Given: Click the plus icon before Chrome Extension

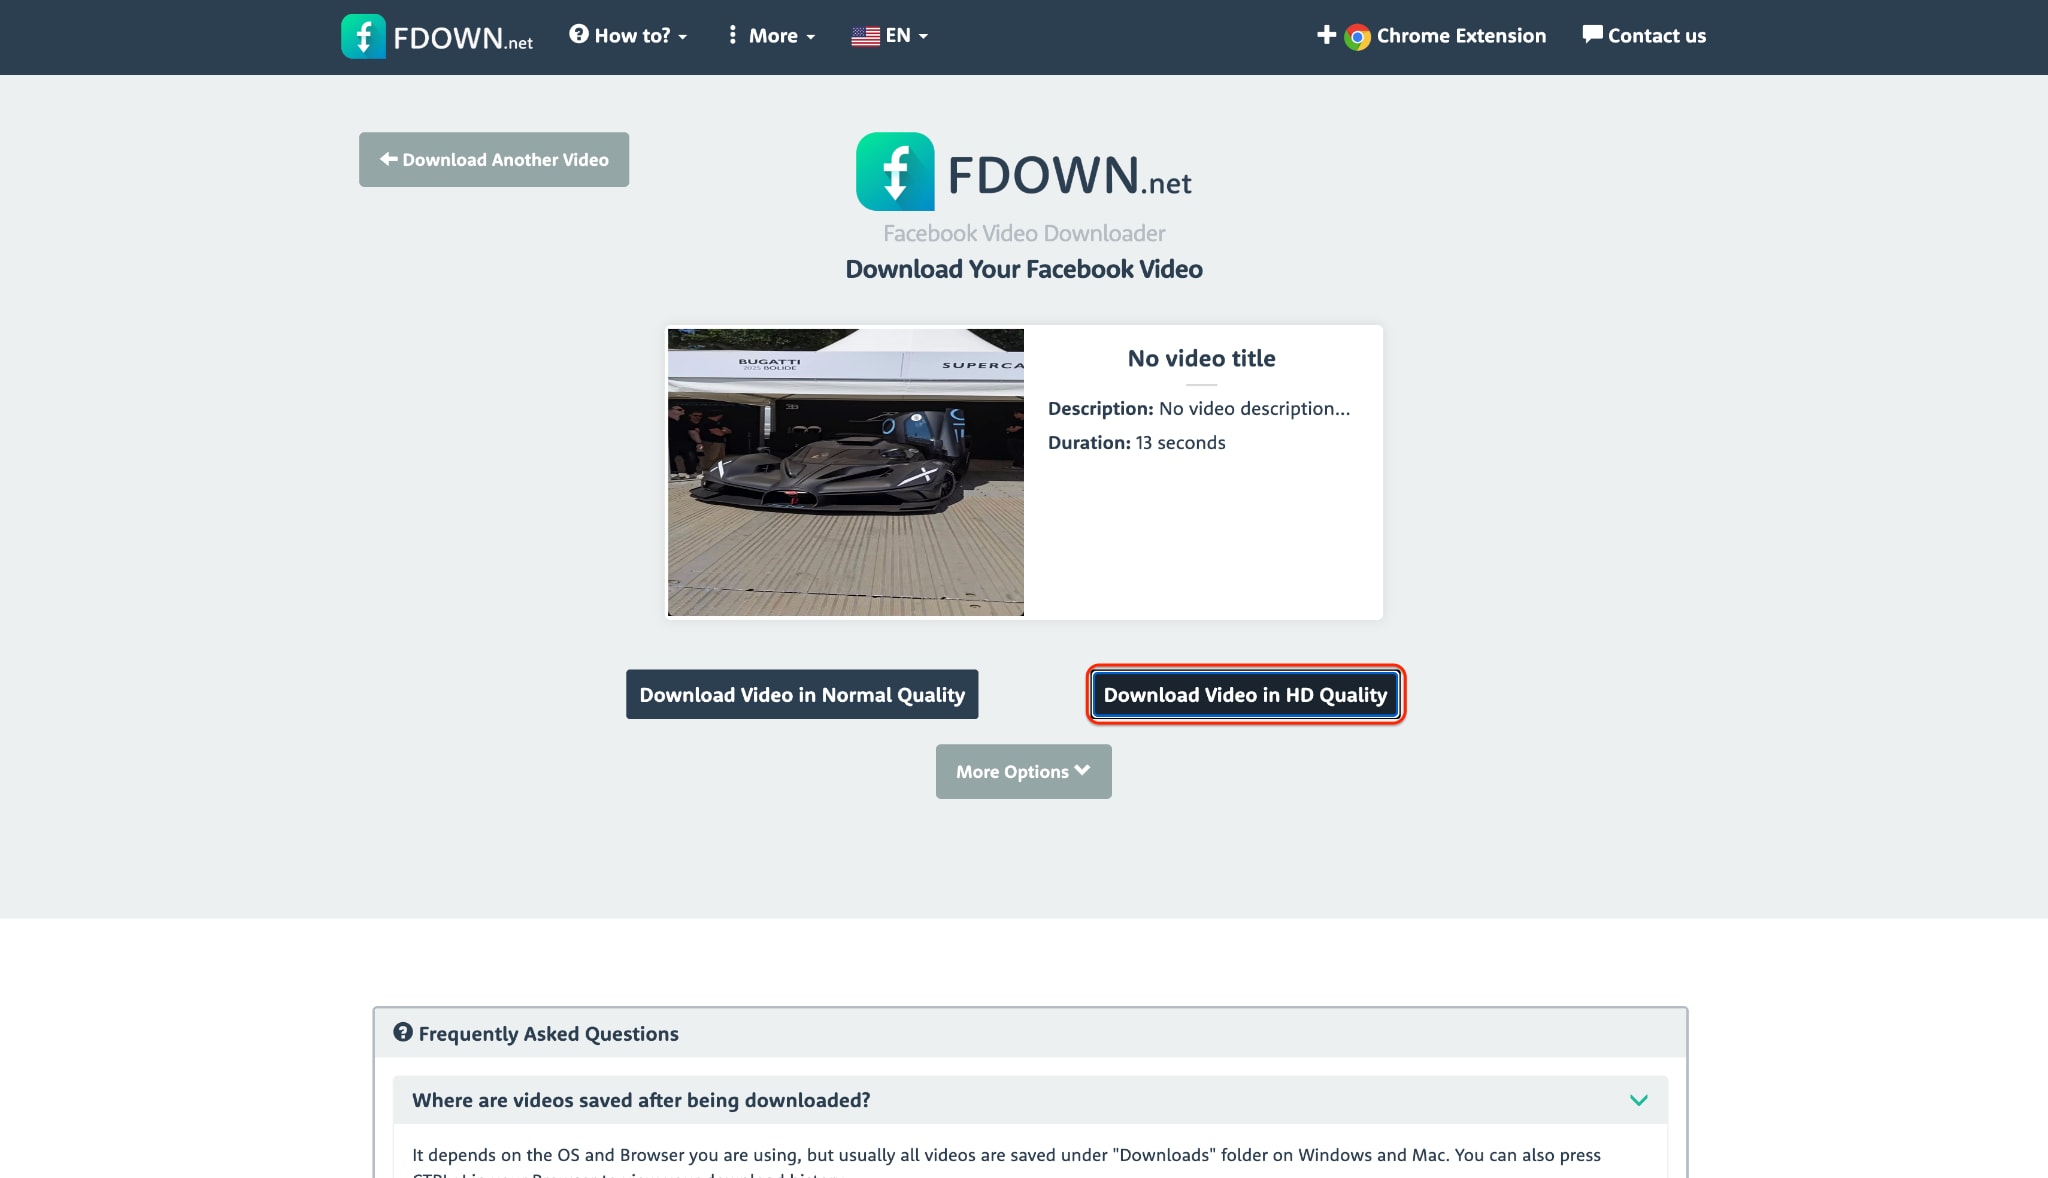Looking at the screenshot, I should (1326, 35).
